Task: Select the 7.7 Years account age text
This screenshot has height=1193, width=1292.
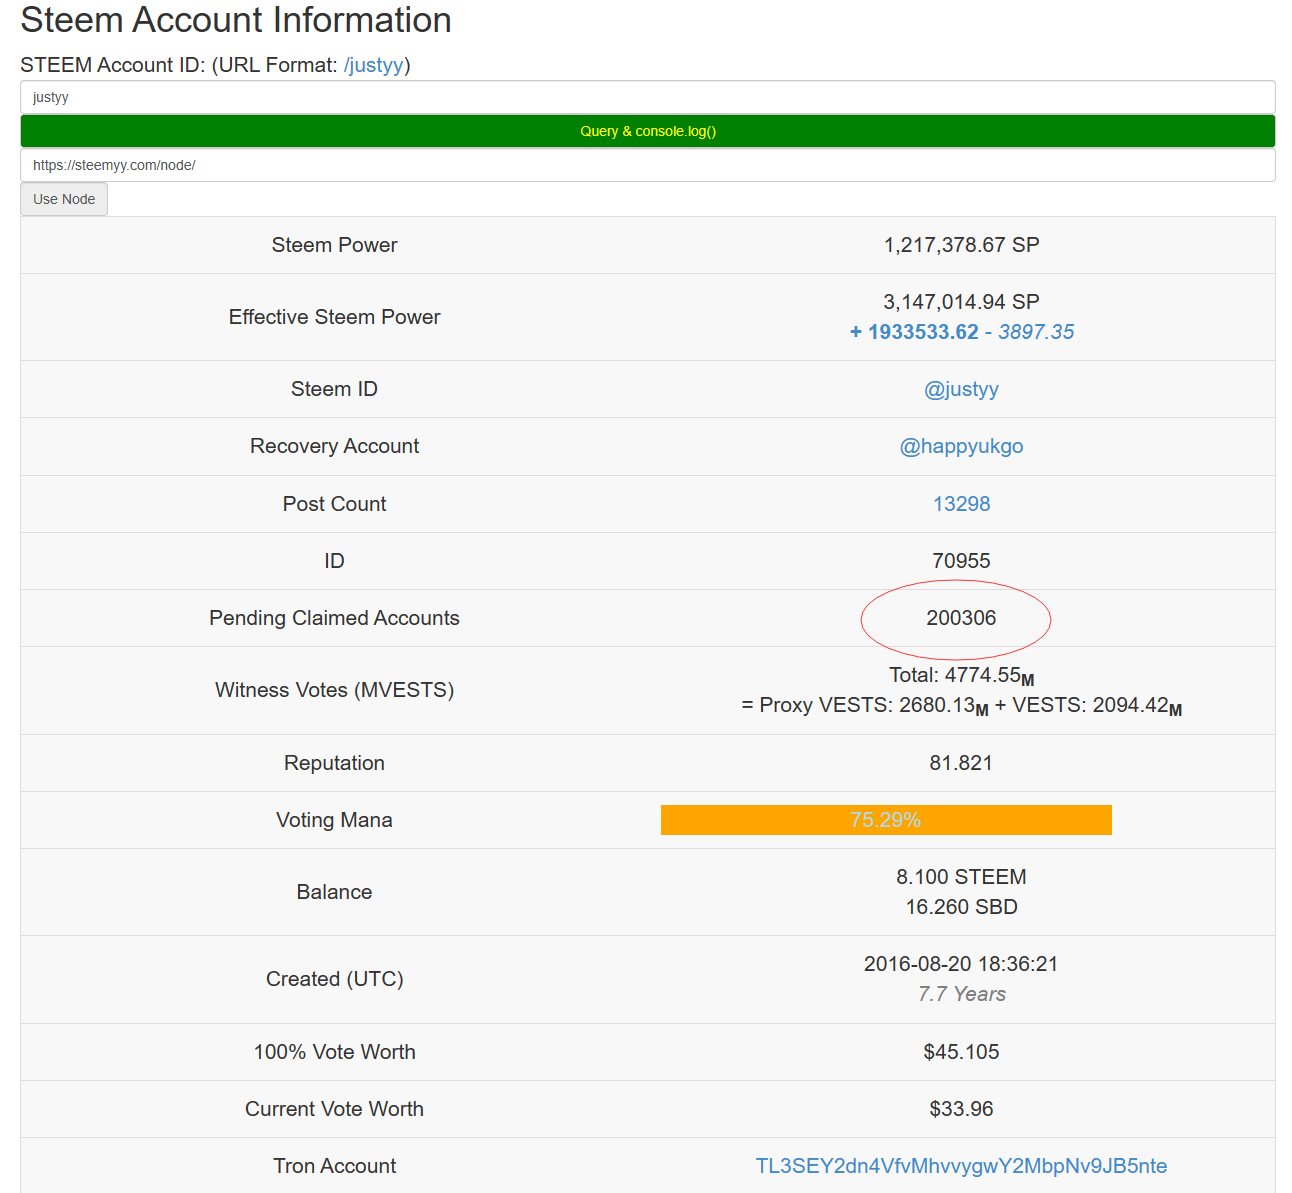Action: pos(961,994)
